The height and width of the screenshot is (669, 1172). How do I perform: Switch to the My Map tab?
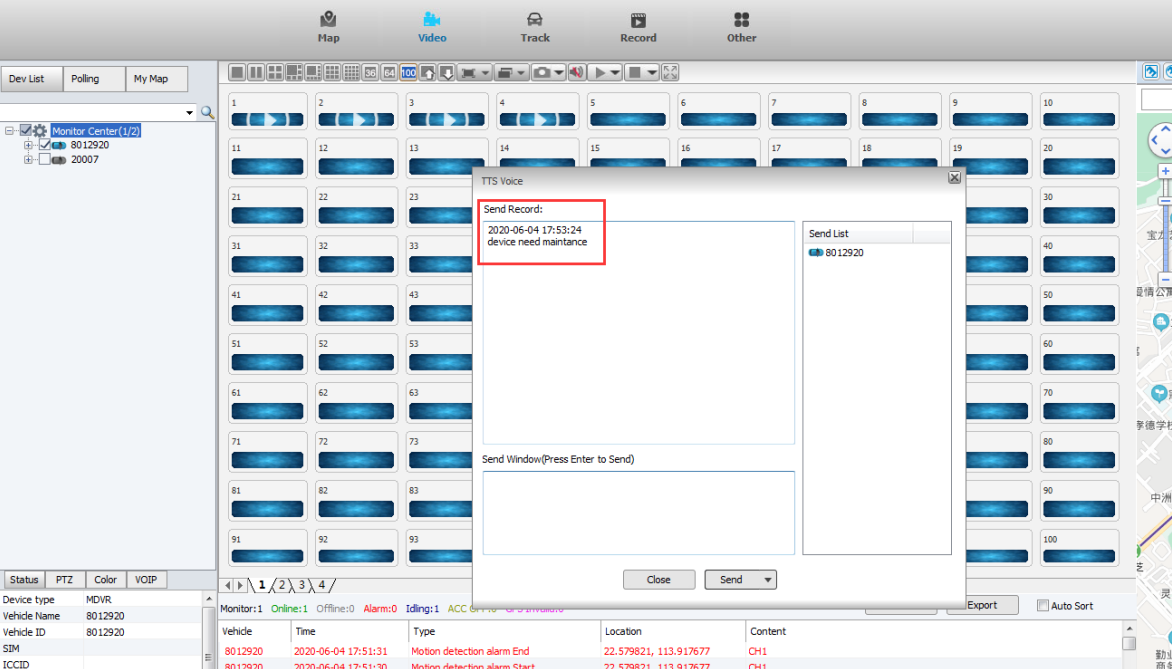156,78
